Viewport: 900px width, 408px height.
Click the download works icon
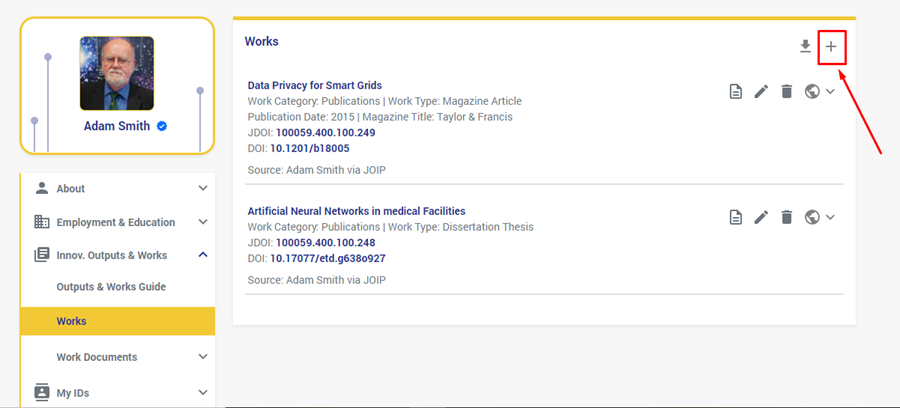click(805, 47)
